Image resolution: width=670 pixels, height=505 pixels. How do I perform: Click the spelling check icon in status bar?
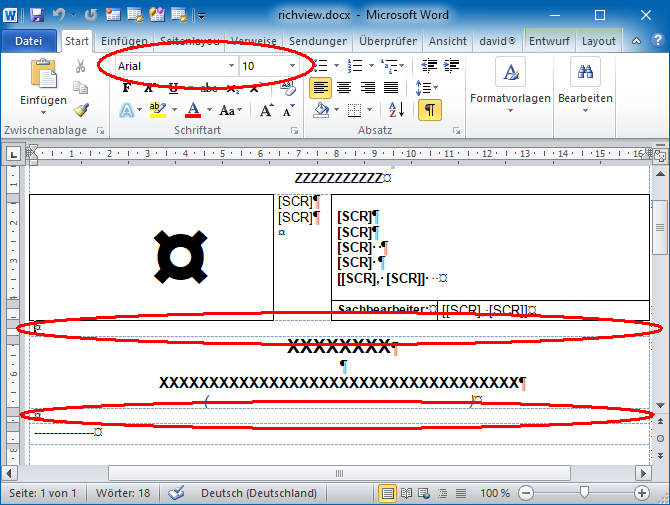176,493
